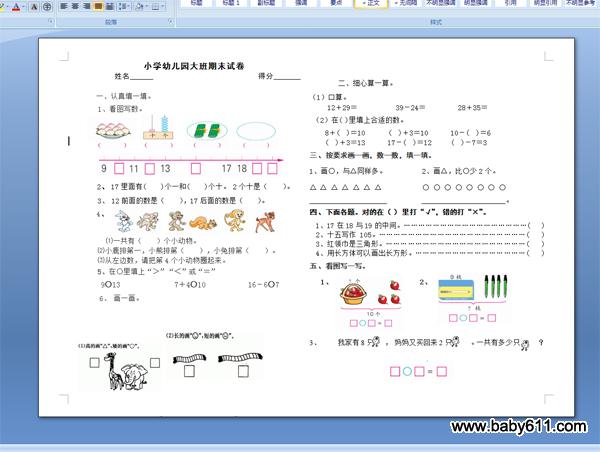Click the deer animal picture

click(265, 222)
